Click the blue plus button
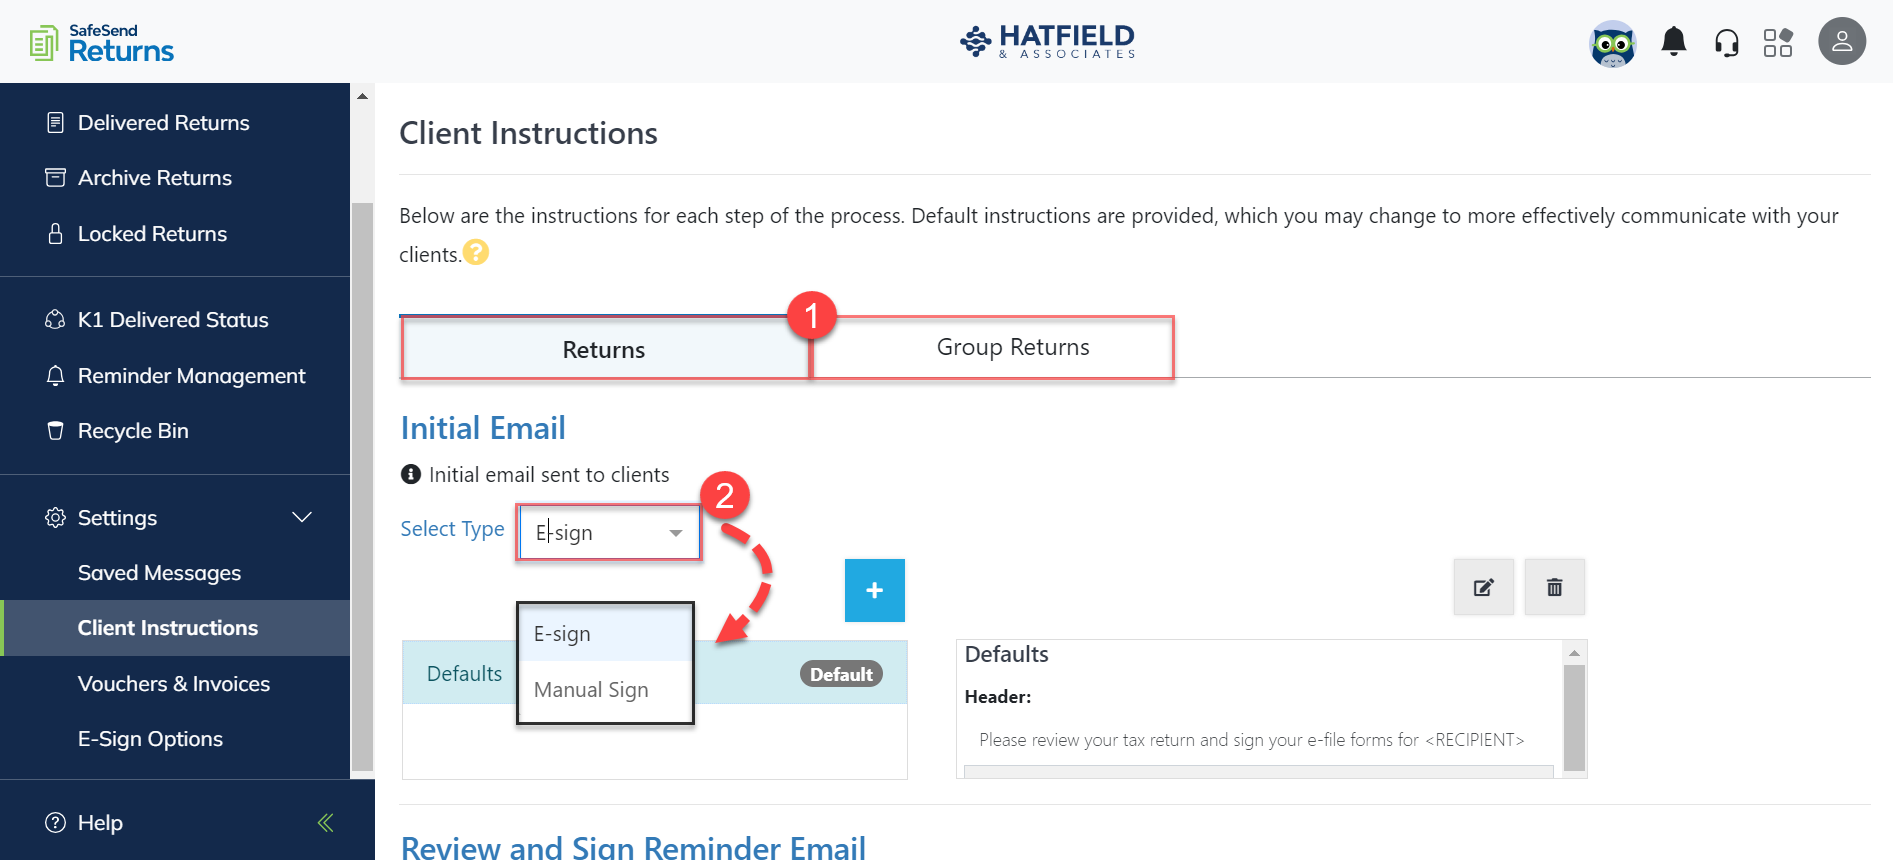 [874, 590]
